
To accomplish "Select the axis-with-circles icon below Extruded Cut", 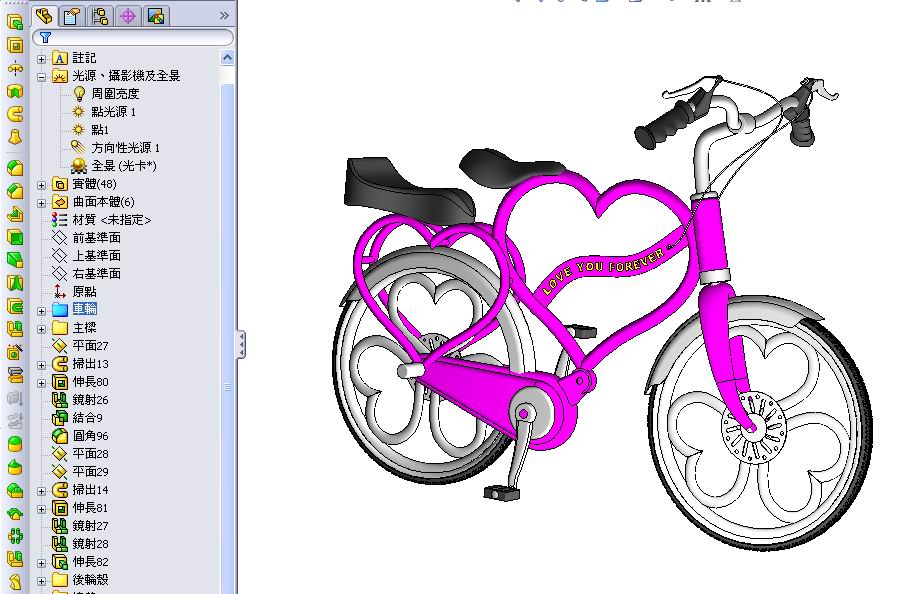I will point(15,68).
